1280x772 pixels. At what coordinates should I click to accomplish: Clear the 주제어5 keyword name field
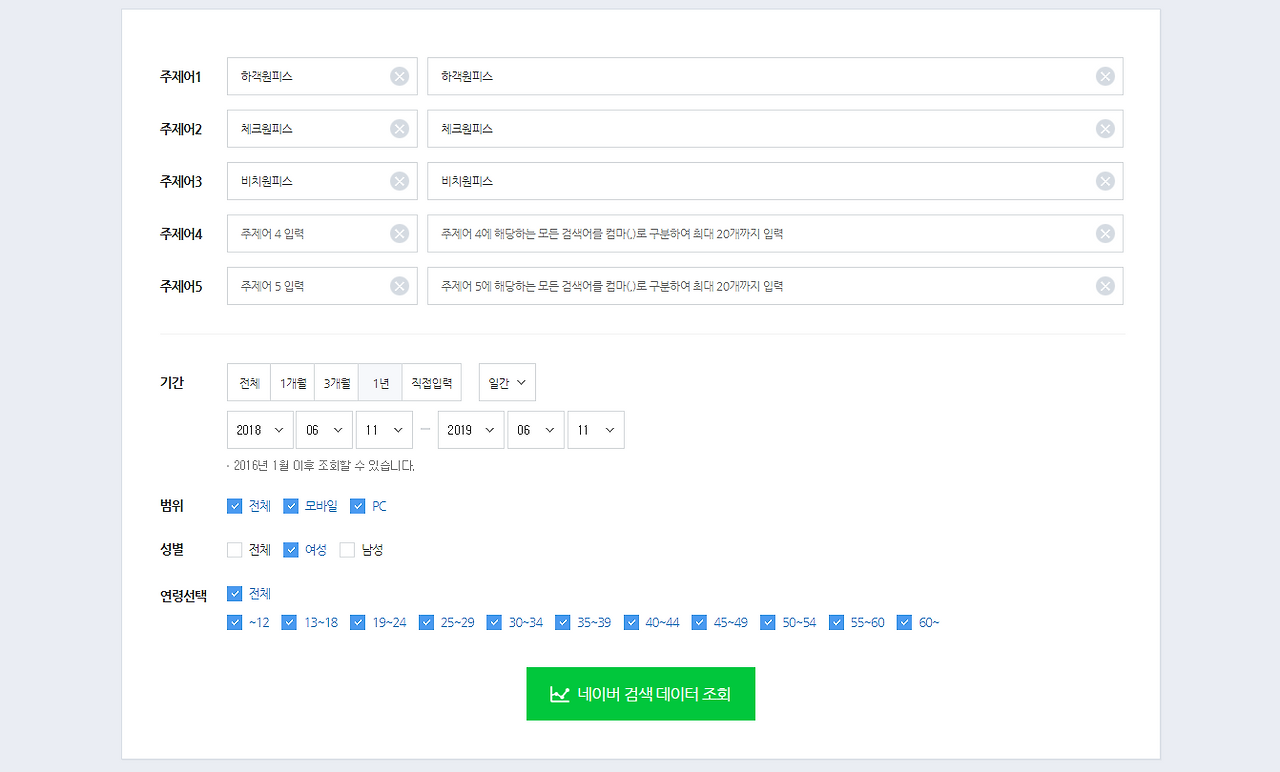(399, 286)
